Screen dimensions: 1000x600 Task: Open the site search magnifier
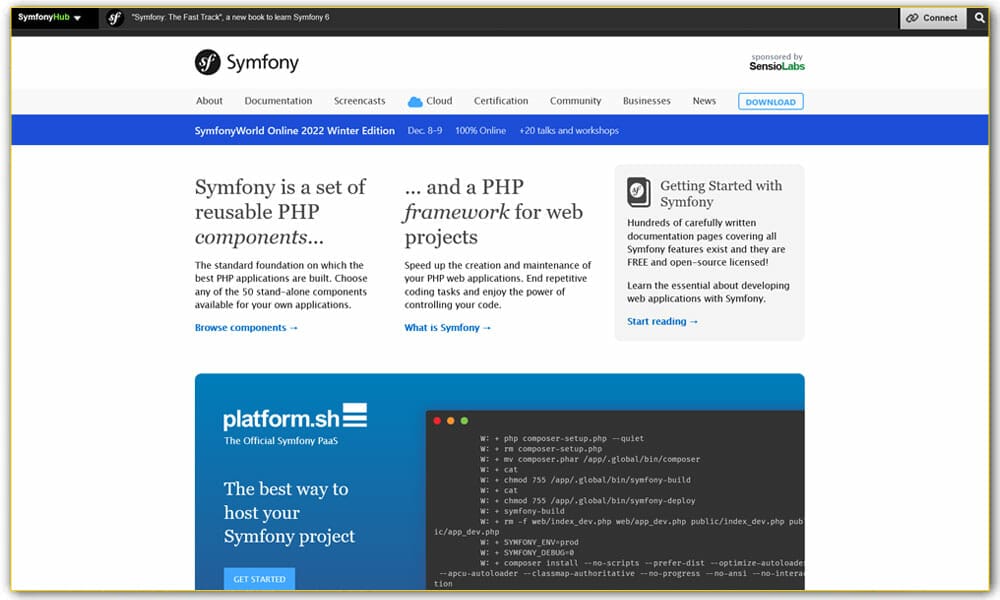(979, 17)
